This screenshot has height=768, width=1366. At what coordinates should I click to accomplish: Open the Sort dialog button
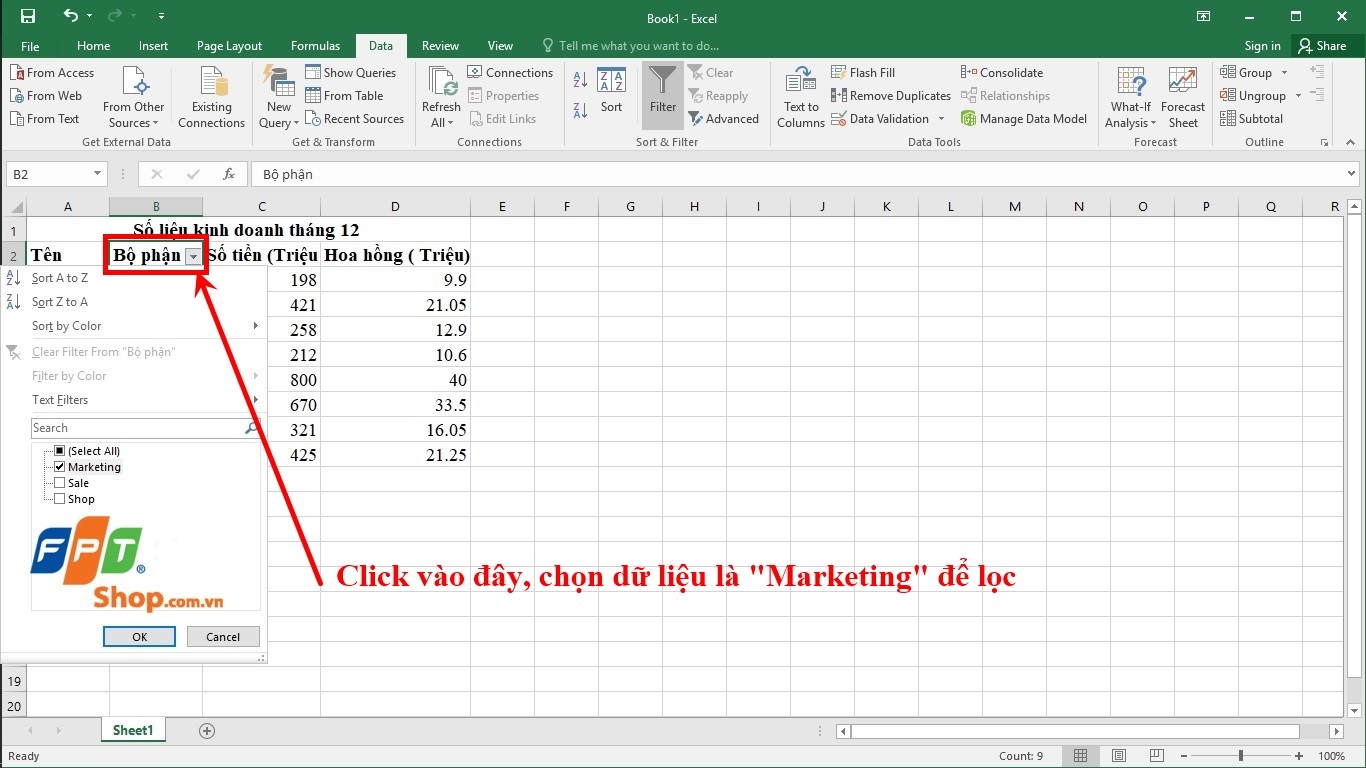pyautogui.click(x=611, y=91)
